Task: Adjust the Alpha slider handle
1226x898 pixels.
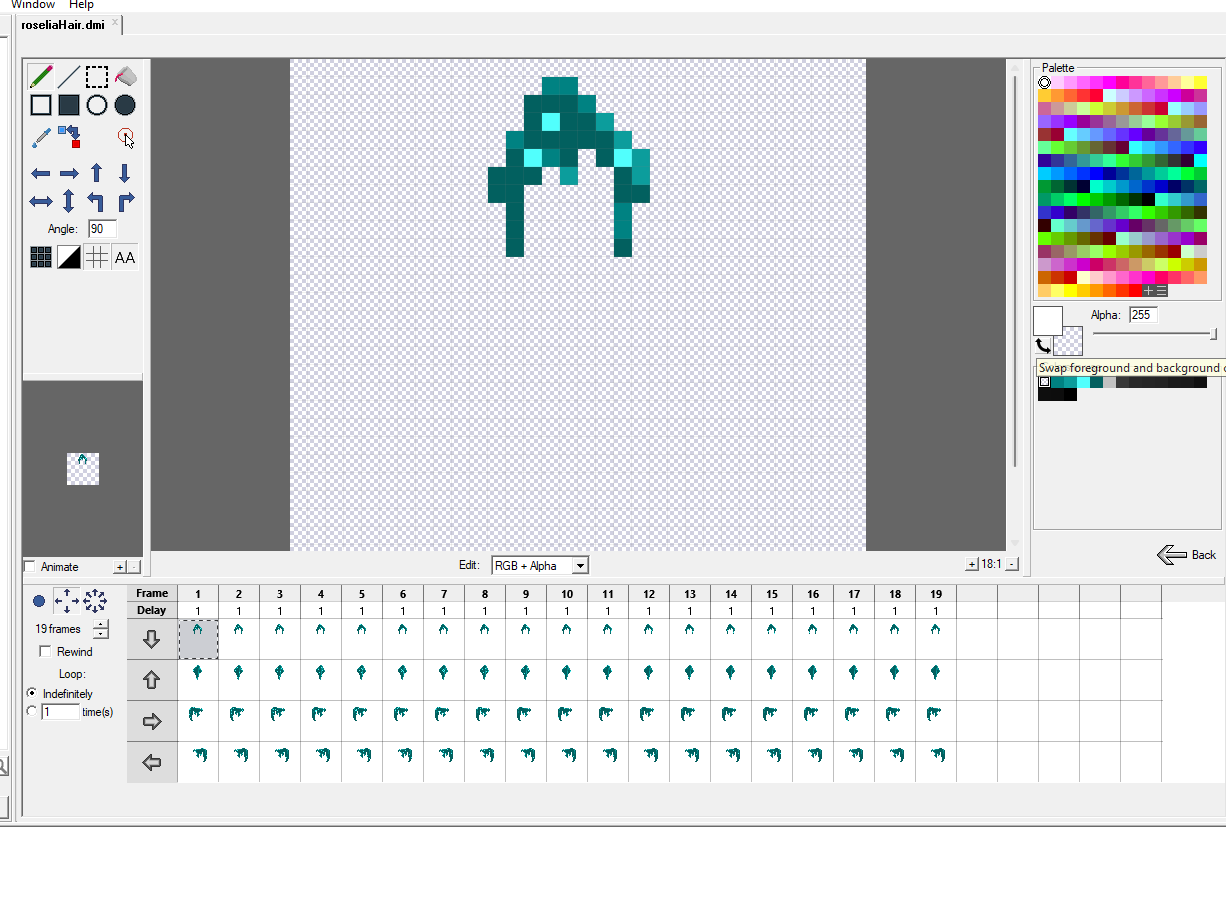Action: (1214, 334)
